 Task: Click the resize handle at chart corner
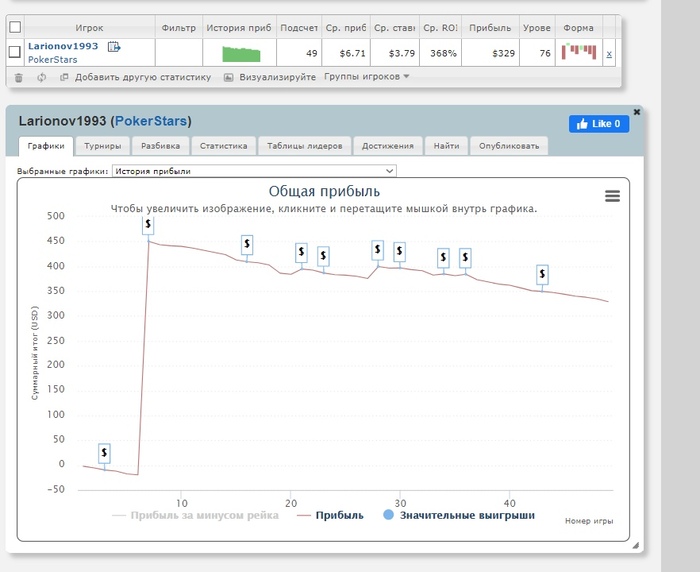pos(636,545)
